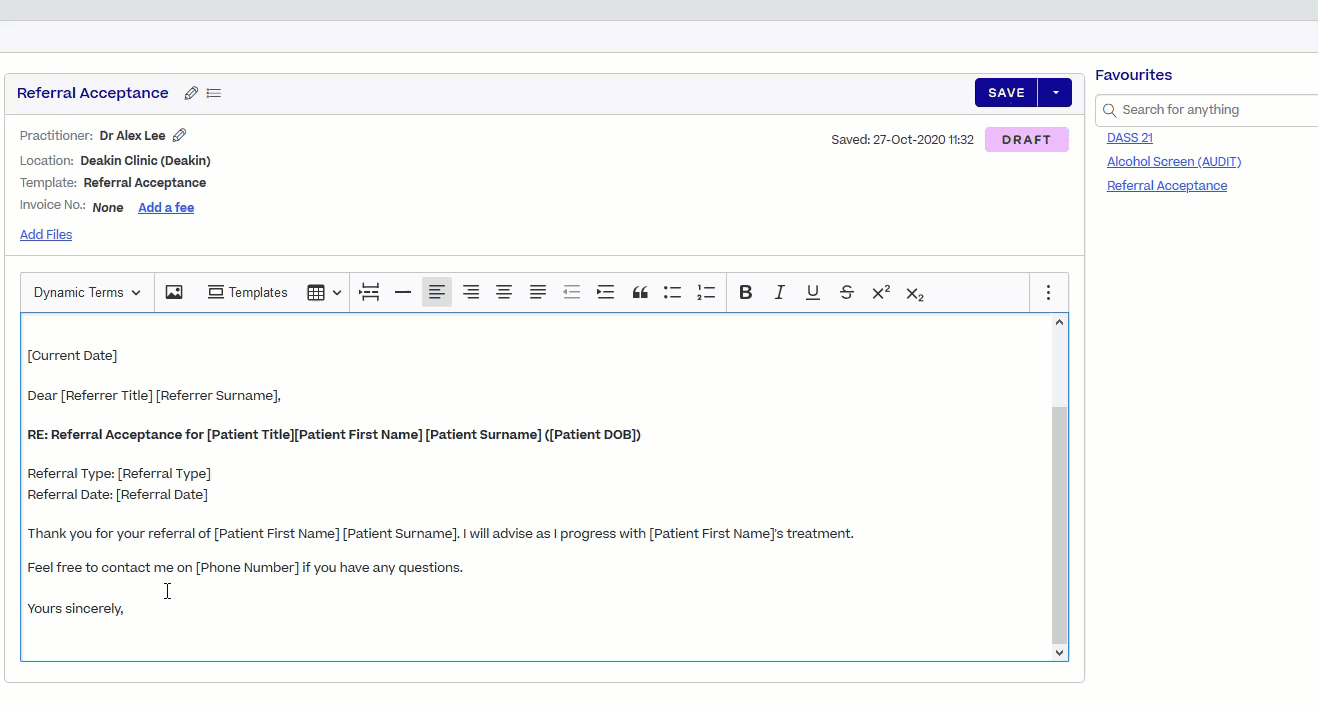Expand the Save button dropdown arrow
This screenshot has height=706, width=1318.
1055,93
